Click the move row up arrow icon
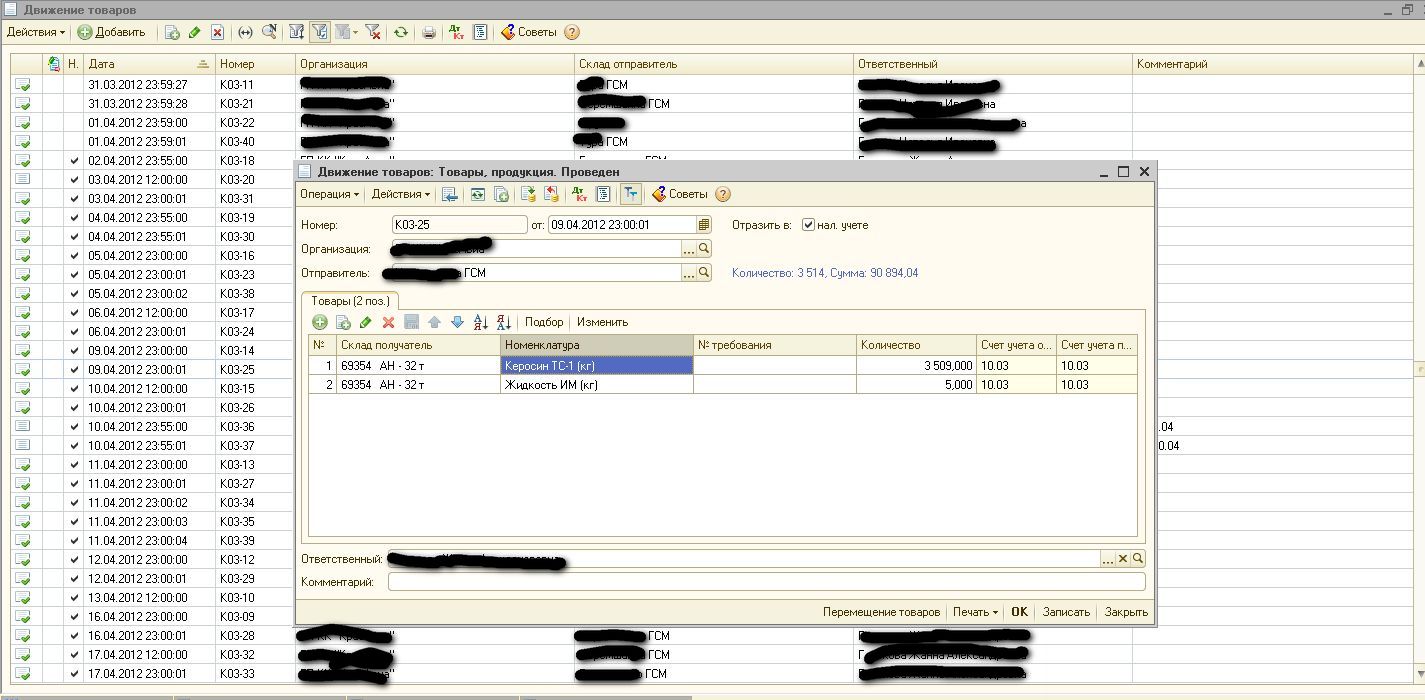Screen dimensions: 1425x700 pyautogui.click(x=434, y=322)
